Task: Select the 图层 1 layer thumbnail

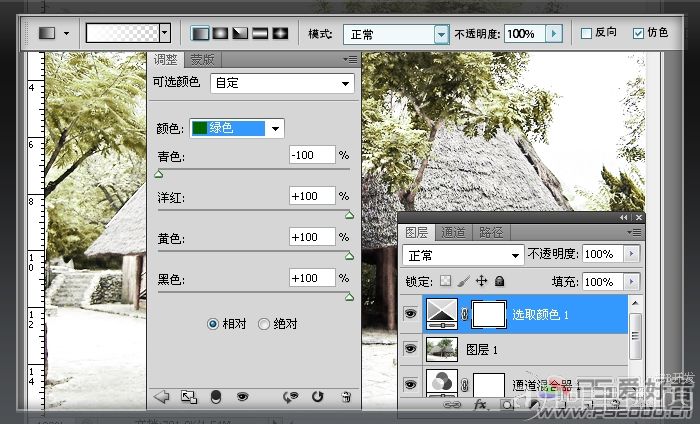Action: coord(442,349)
